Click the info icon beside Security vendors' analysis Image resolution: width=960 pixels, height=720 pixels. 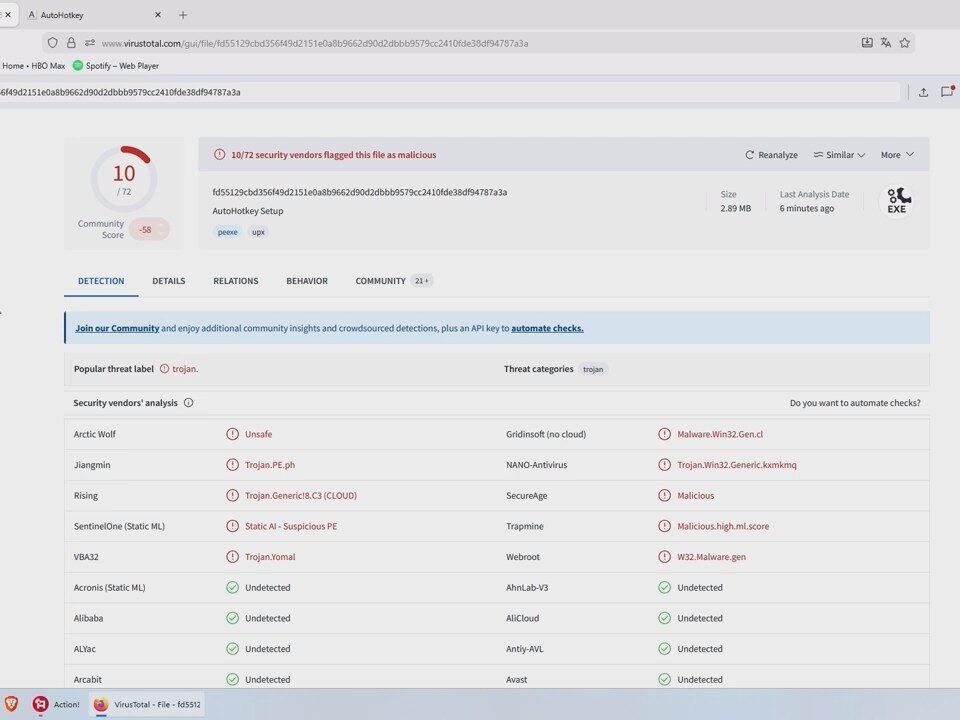pyautogui.click(x=188, y=403)
